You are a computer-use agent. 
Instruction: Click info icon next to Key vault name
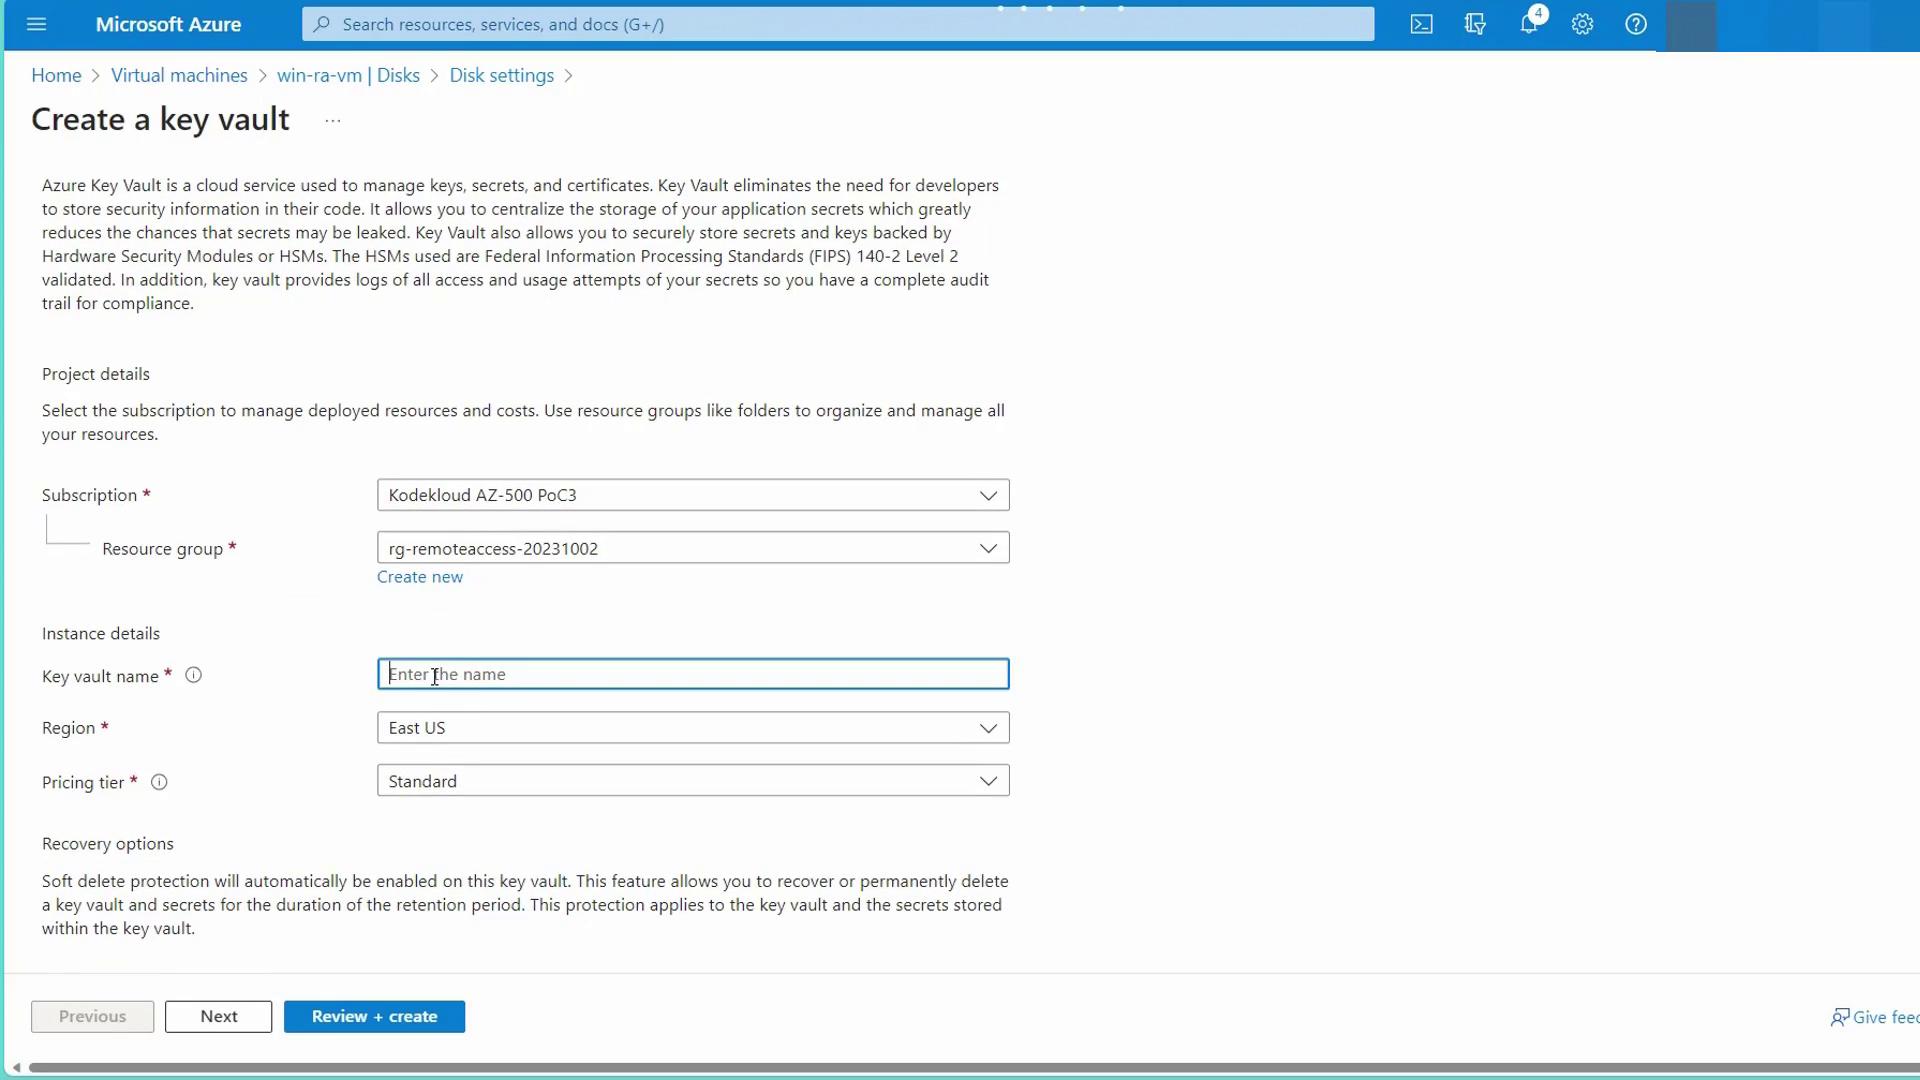pos(194,675)
